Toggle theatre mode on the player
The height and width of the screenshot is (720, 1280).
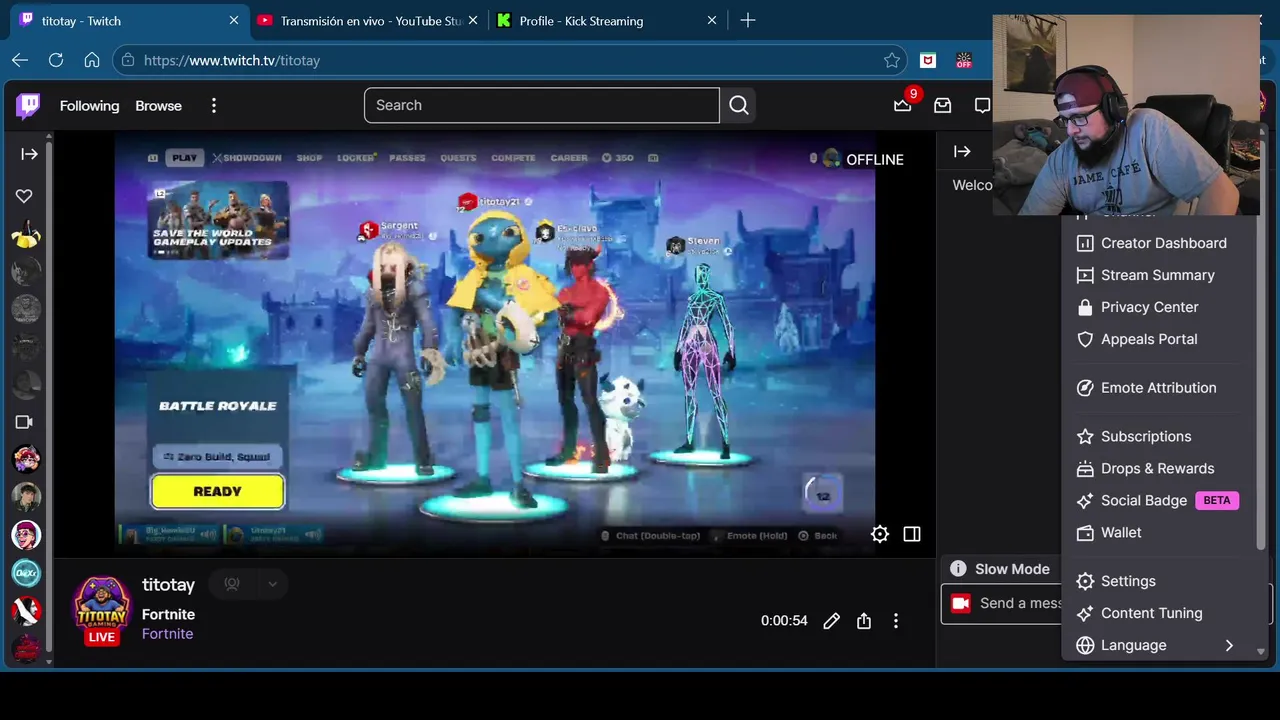(x=912, y=534)
